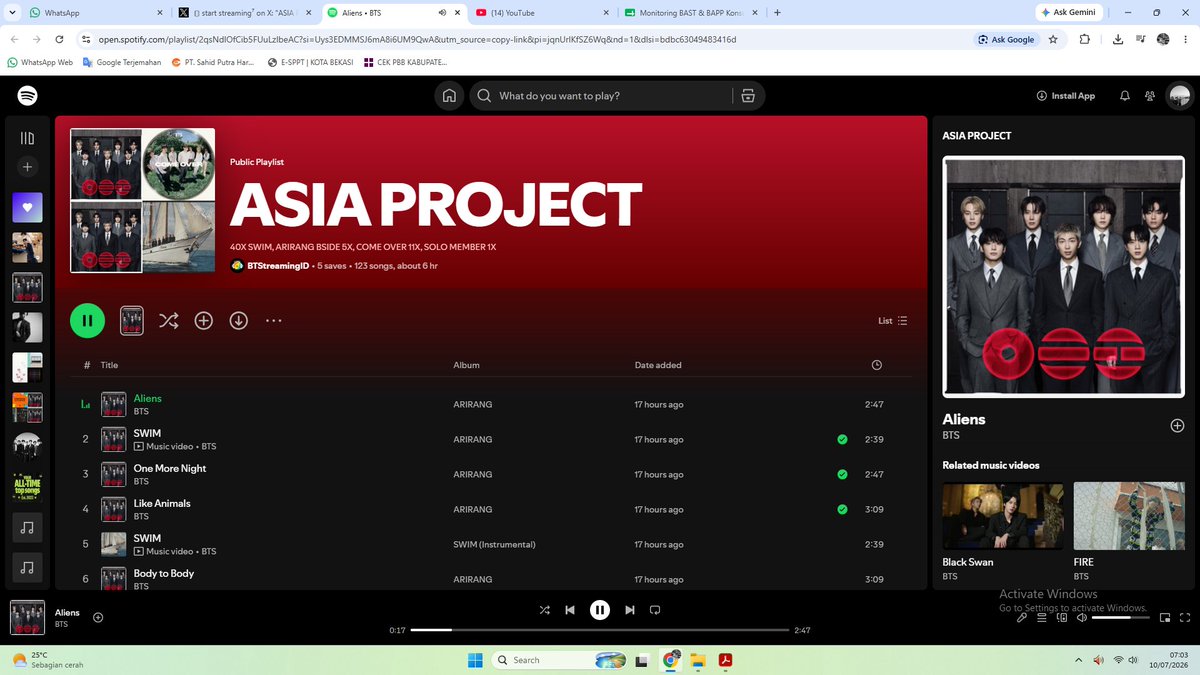
Task: Toggle Smart Shuffle beside the playlist cover
Action: point(168,320)
